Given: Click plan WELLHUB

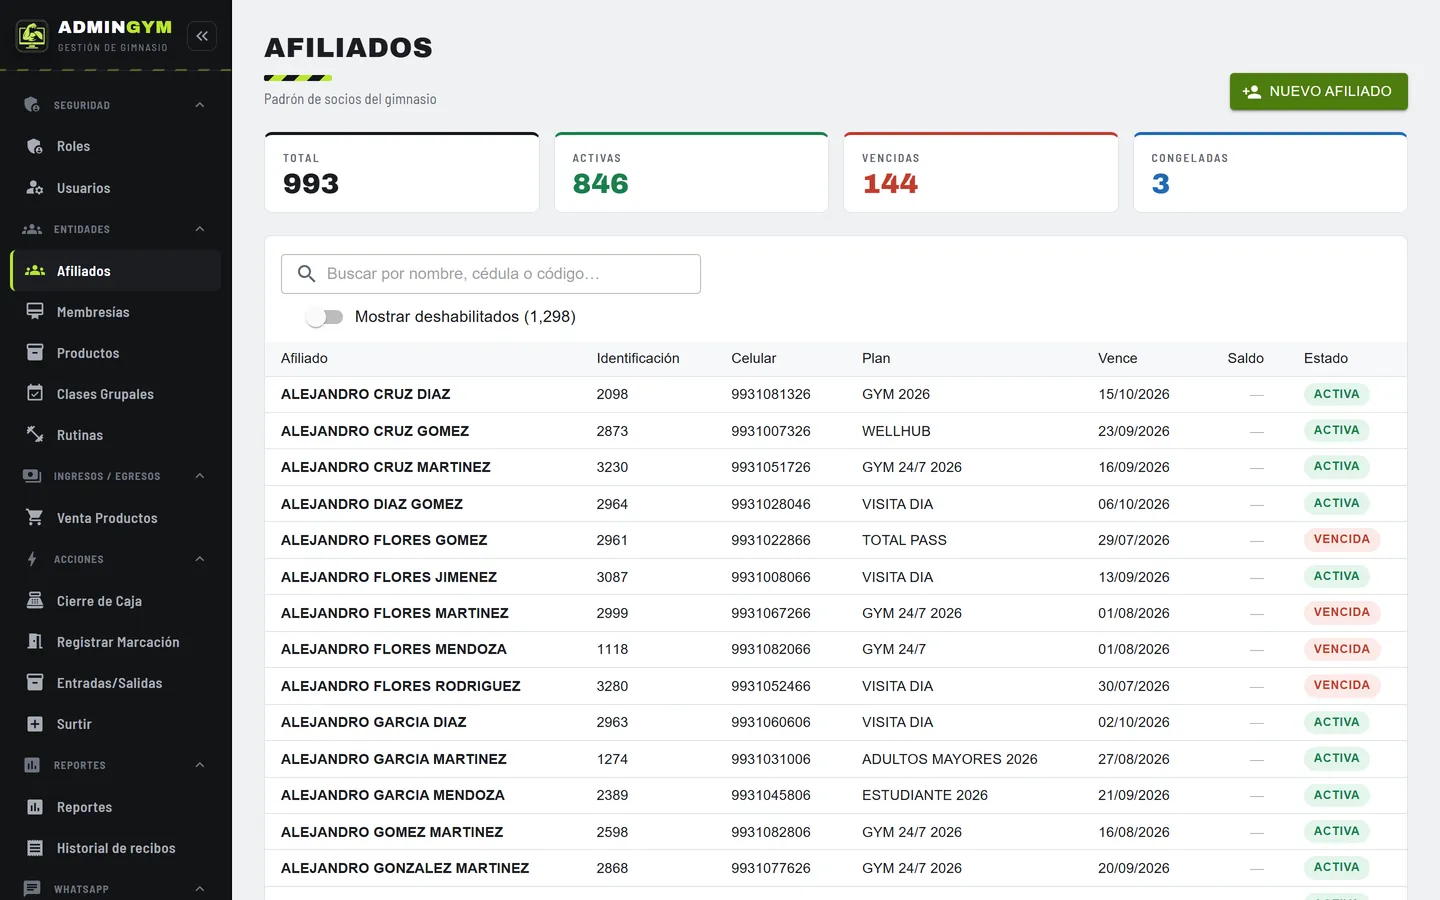Looking at the screenshot, I should point(896,431).
